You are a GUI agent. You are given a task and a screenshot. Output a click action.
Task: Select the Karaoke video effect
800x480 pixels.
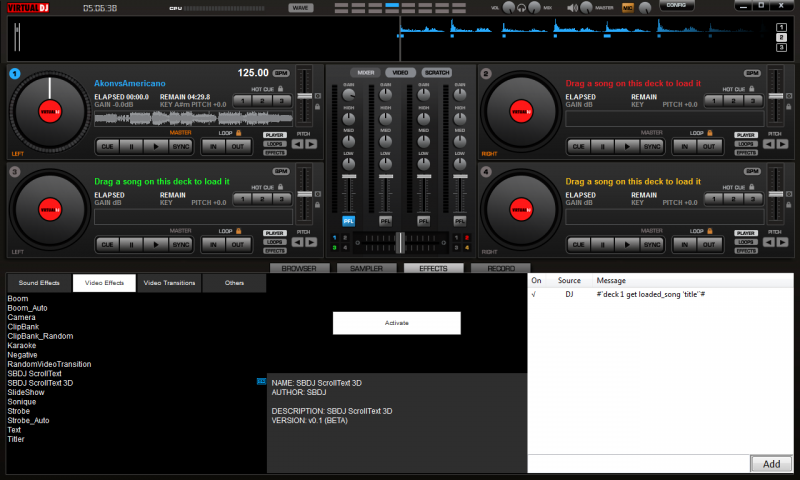(22, 345)
